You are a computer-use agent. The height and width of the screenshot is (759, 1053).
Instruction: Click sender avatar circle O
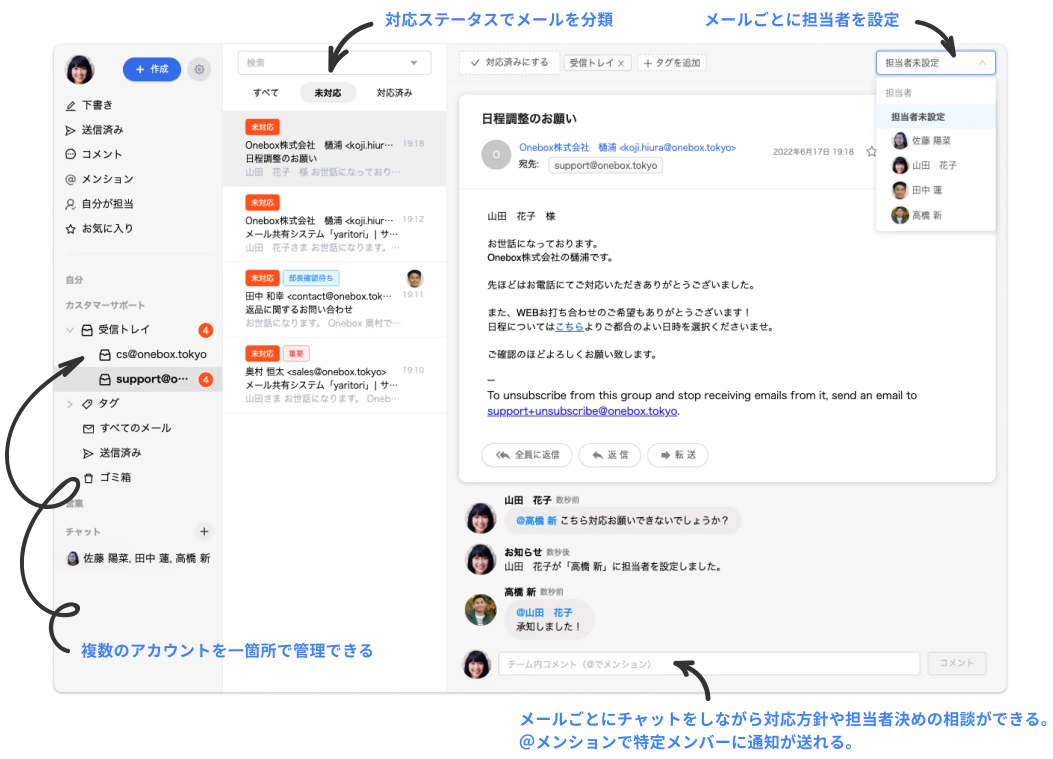click(496, 154)
